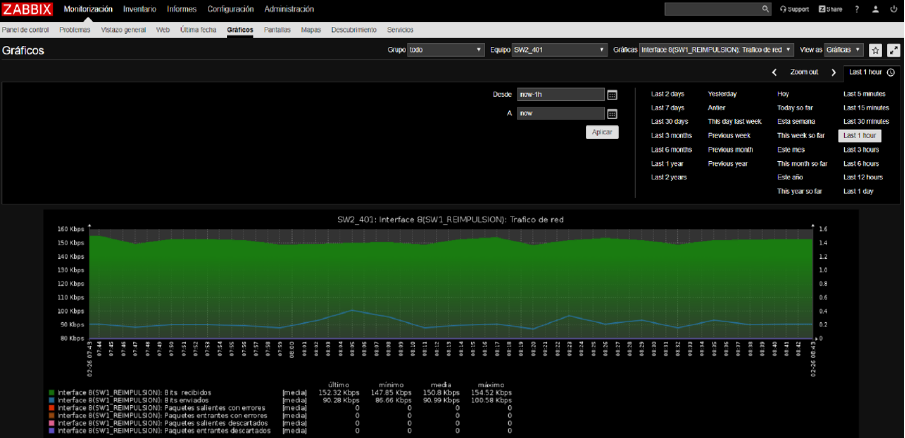The height and width of the screenshot is (438, 905).
Task: Open the Last 1 hour time tab
Action: click(872, 72)
